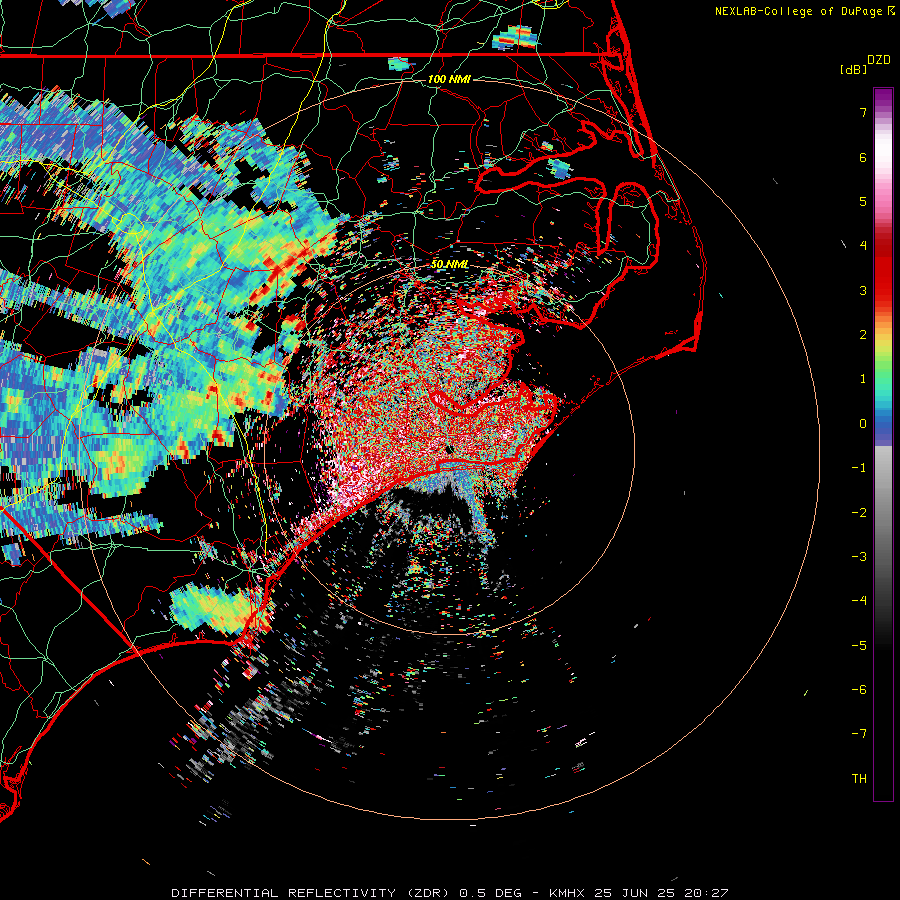
Task: Pick the yellow band near 2 dB
Action: click(x=883, y=342)
